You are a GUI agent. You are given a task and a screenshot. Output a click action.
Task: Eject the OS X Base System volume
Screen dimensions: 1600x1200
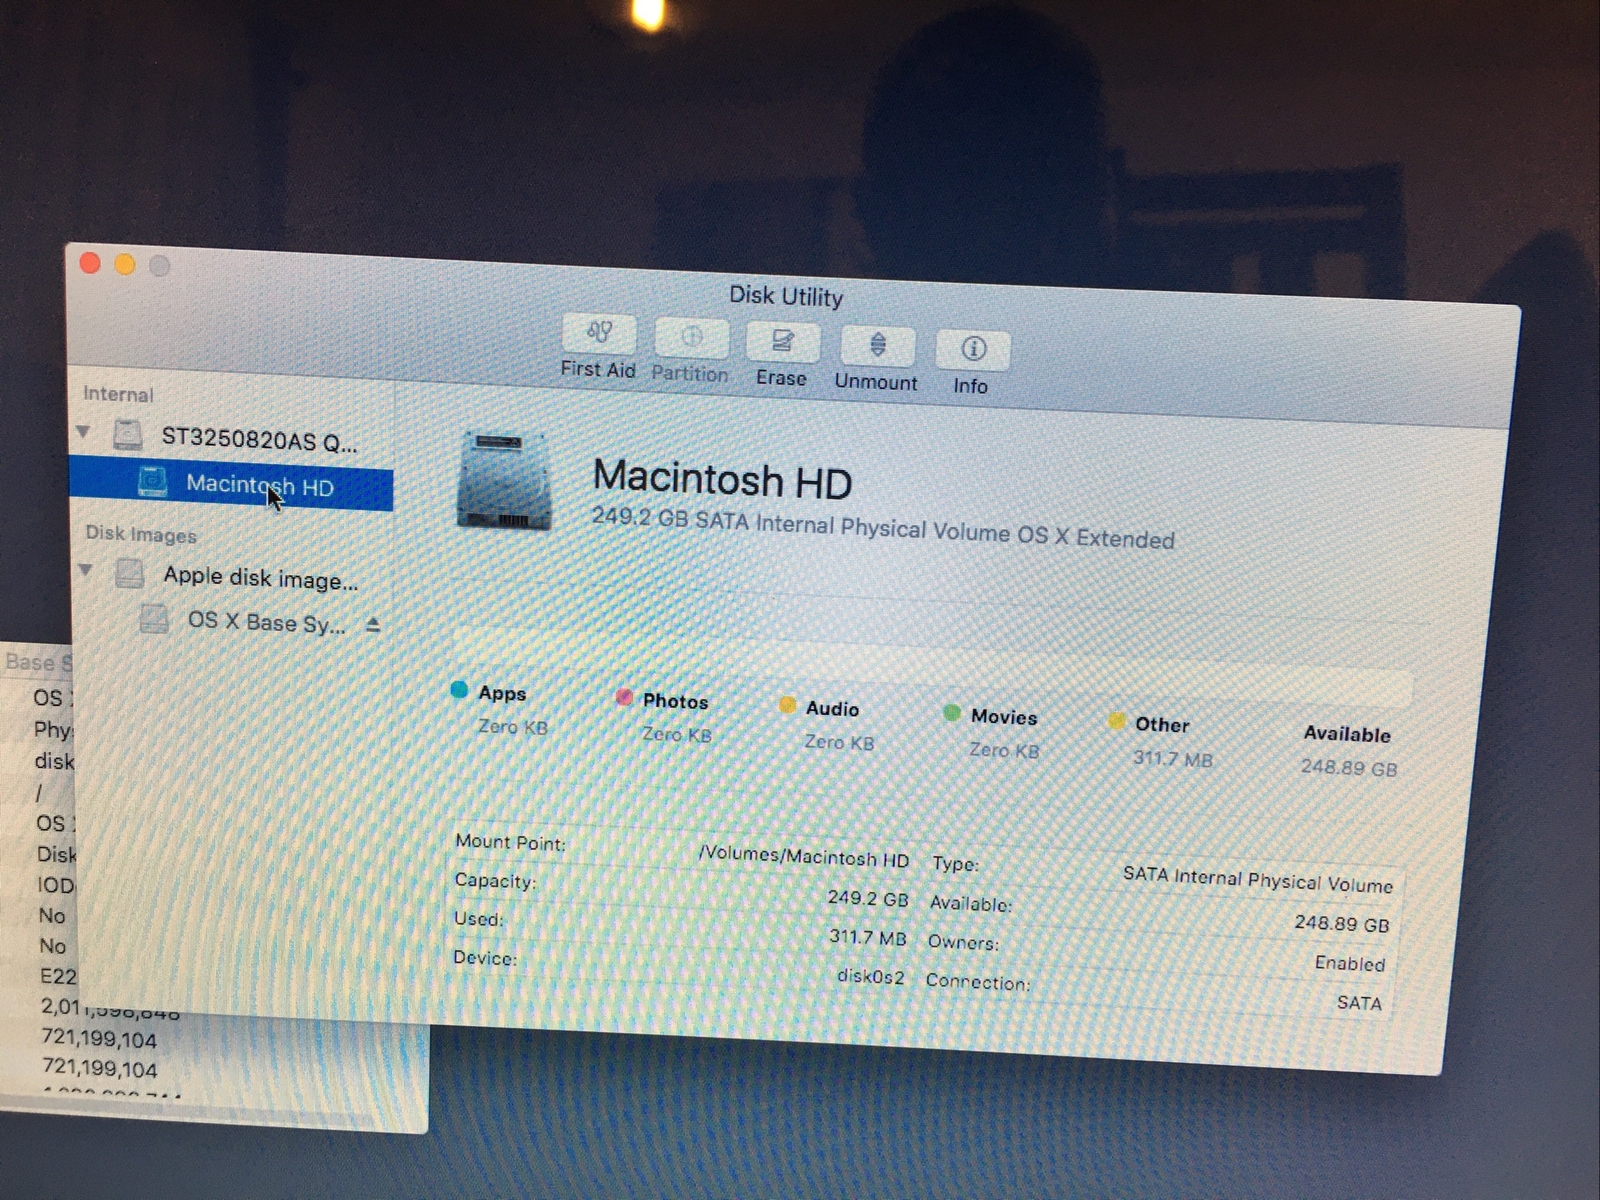click(x=373, y=625)
